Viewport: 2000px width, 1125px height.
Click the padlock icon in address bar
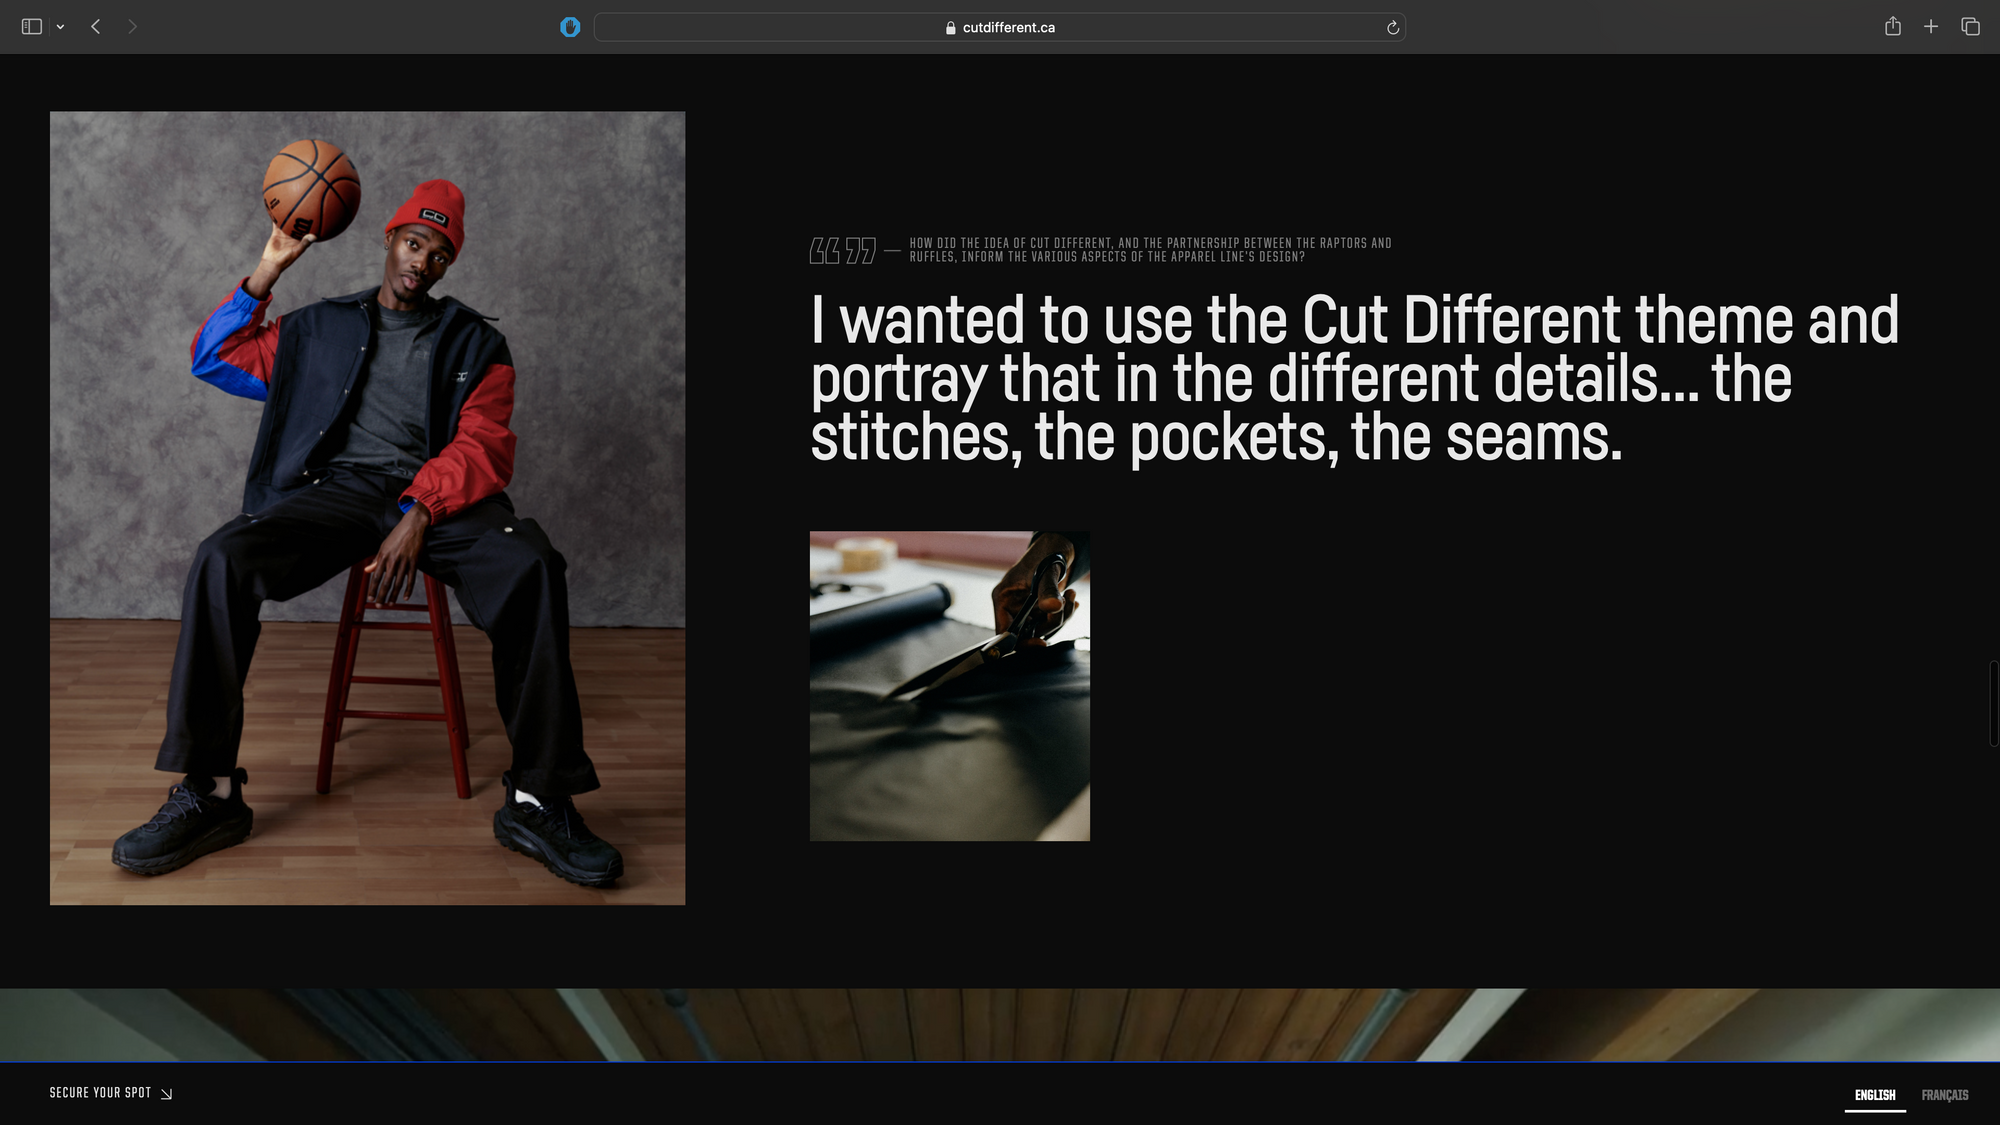point(950,28)
